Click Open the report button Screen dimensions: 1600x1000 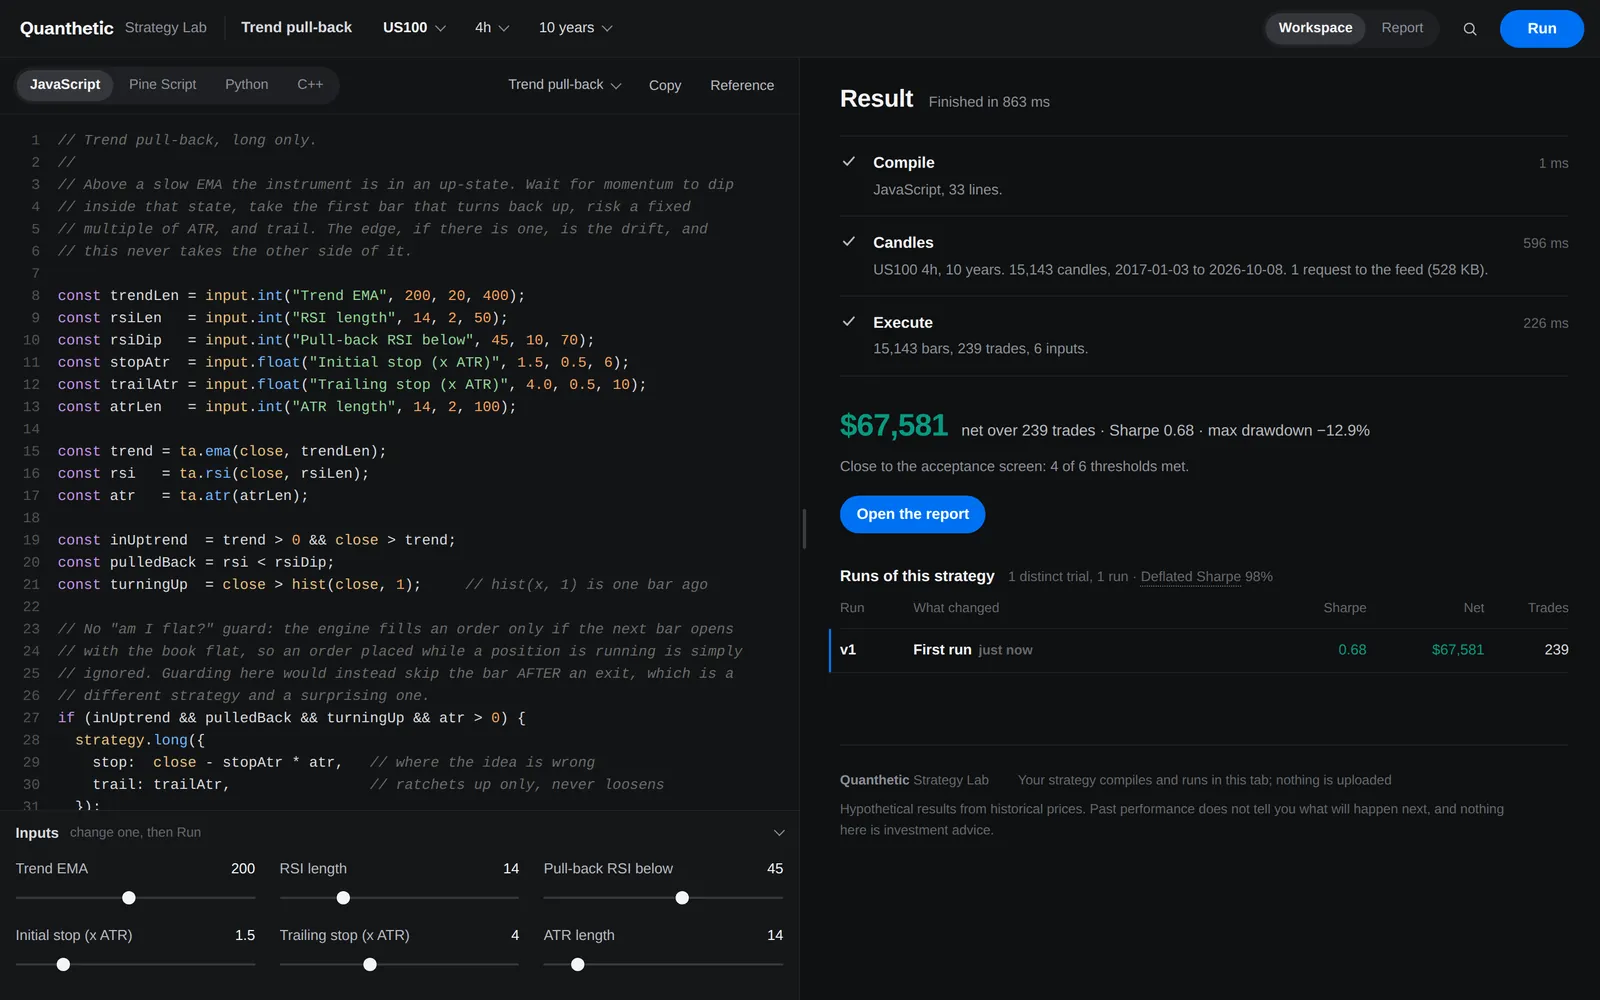(912, 514)
